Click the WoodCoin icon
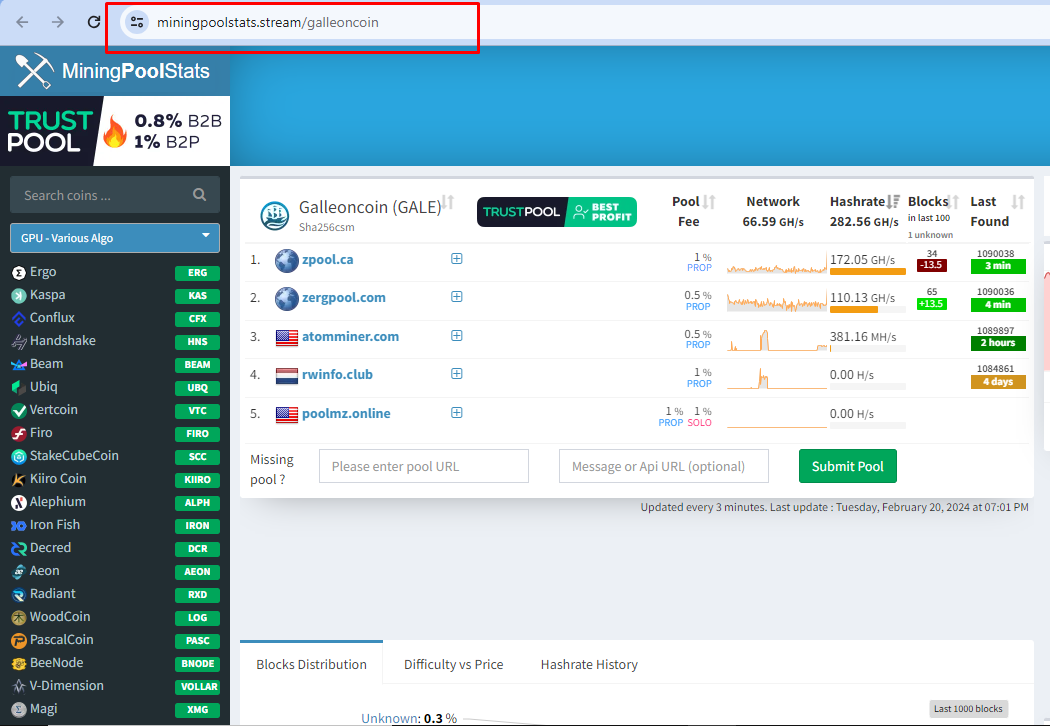This screenshot has height=726, width=1050. click(19, 618)
